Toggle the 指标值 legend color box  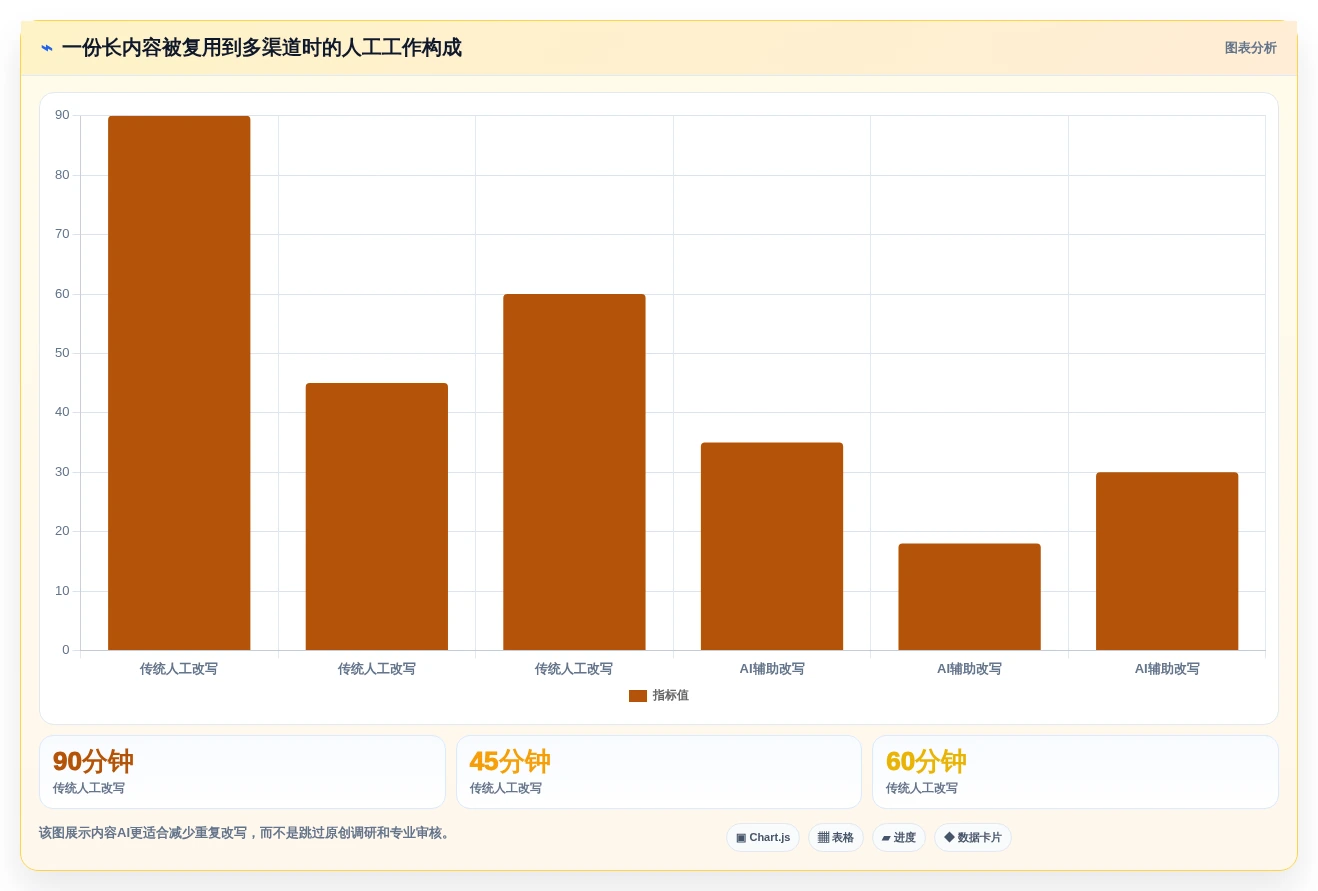pos(638,696)
